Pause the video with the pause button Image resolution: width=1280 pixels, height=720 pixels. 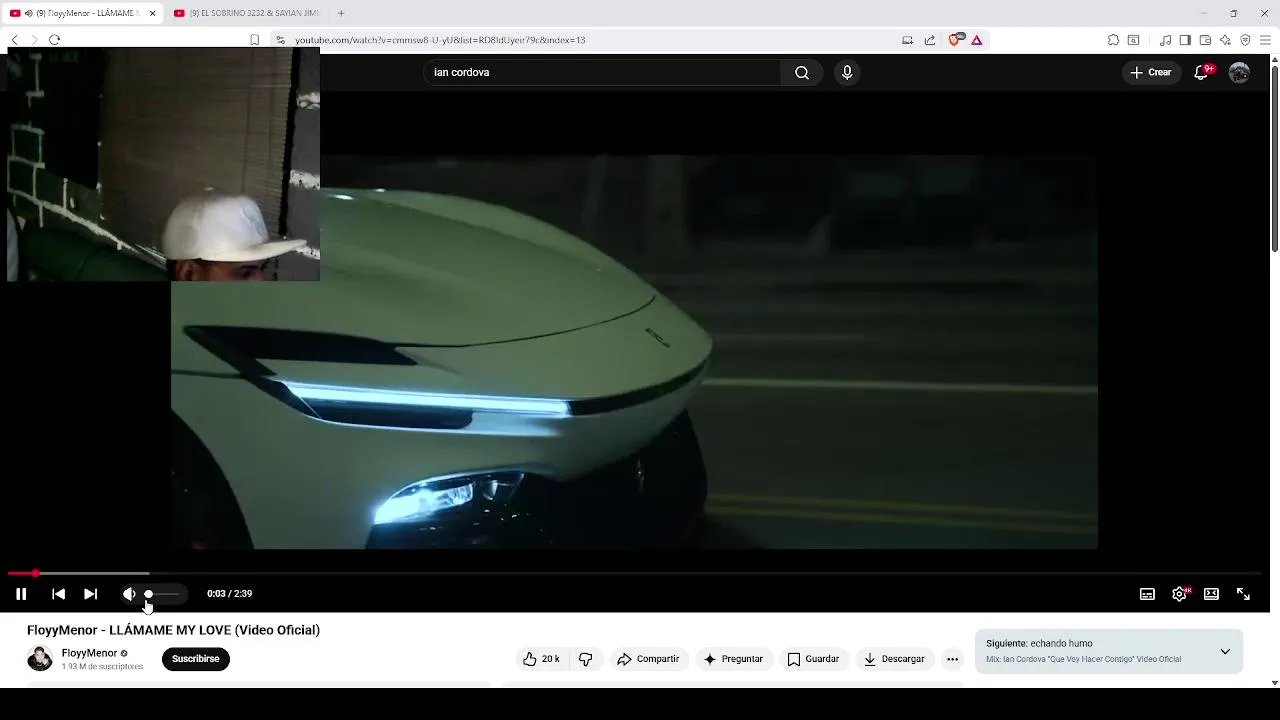click(21, 594)
